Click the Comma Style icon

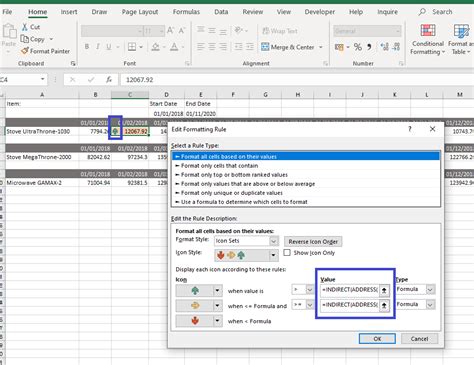click(x=369, y=47)
